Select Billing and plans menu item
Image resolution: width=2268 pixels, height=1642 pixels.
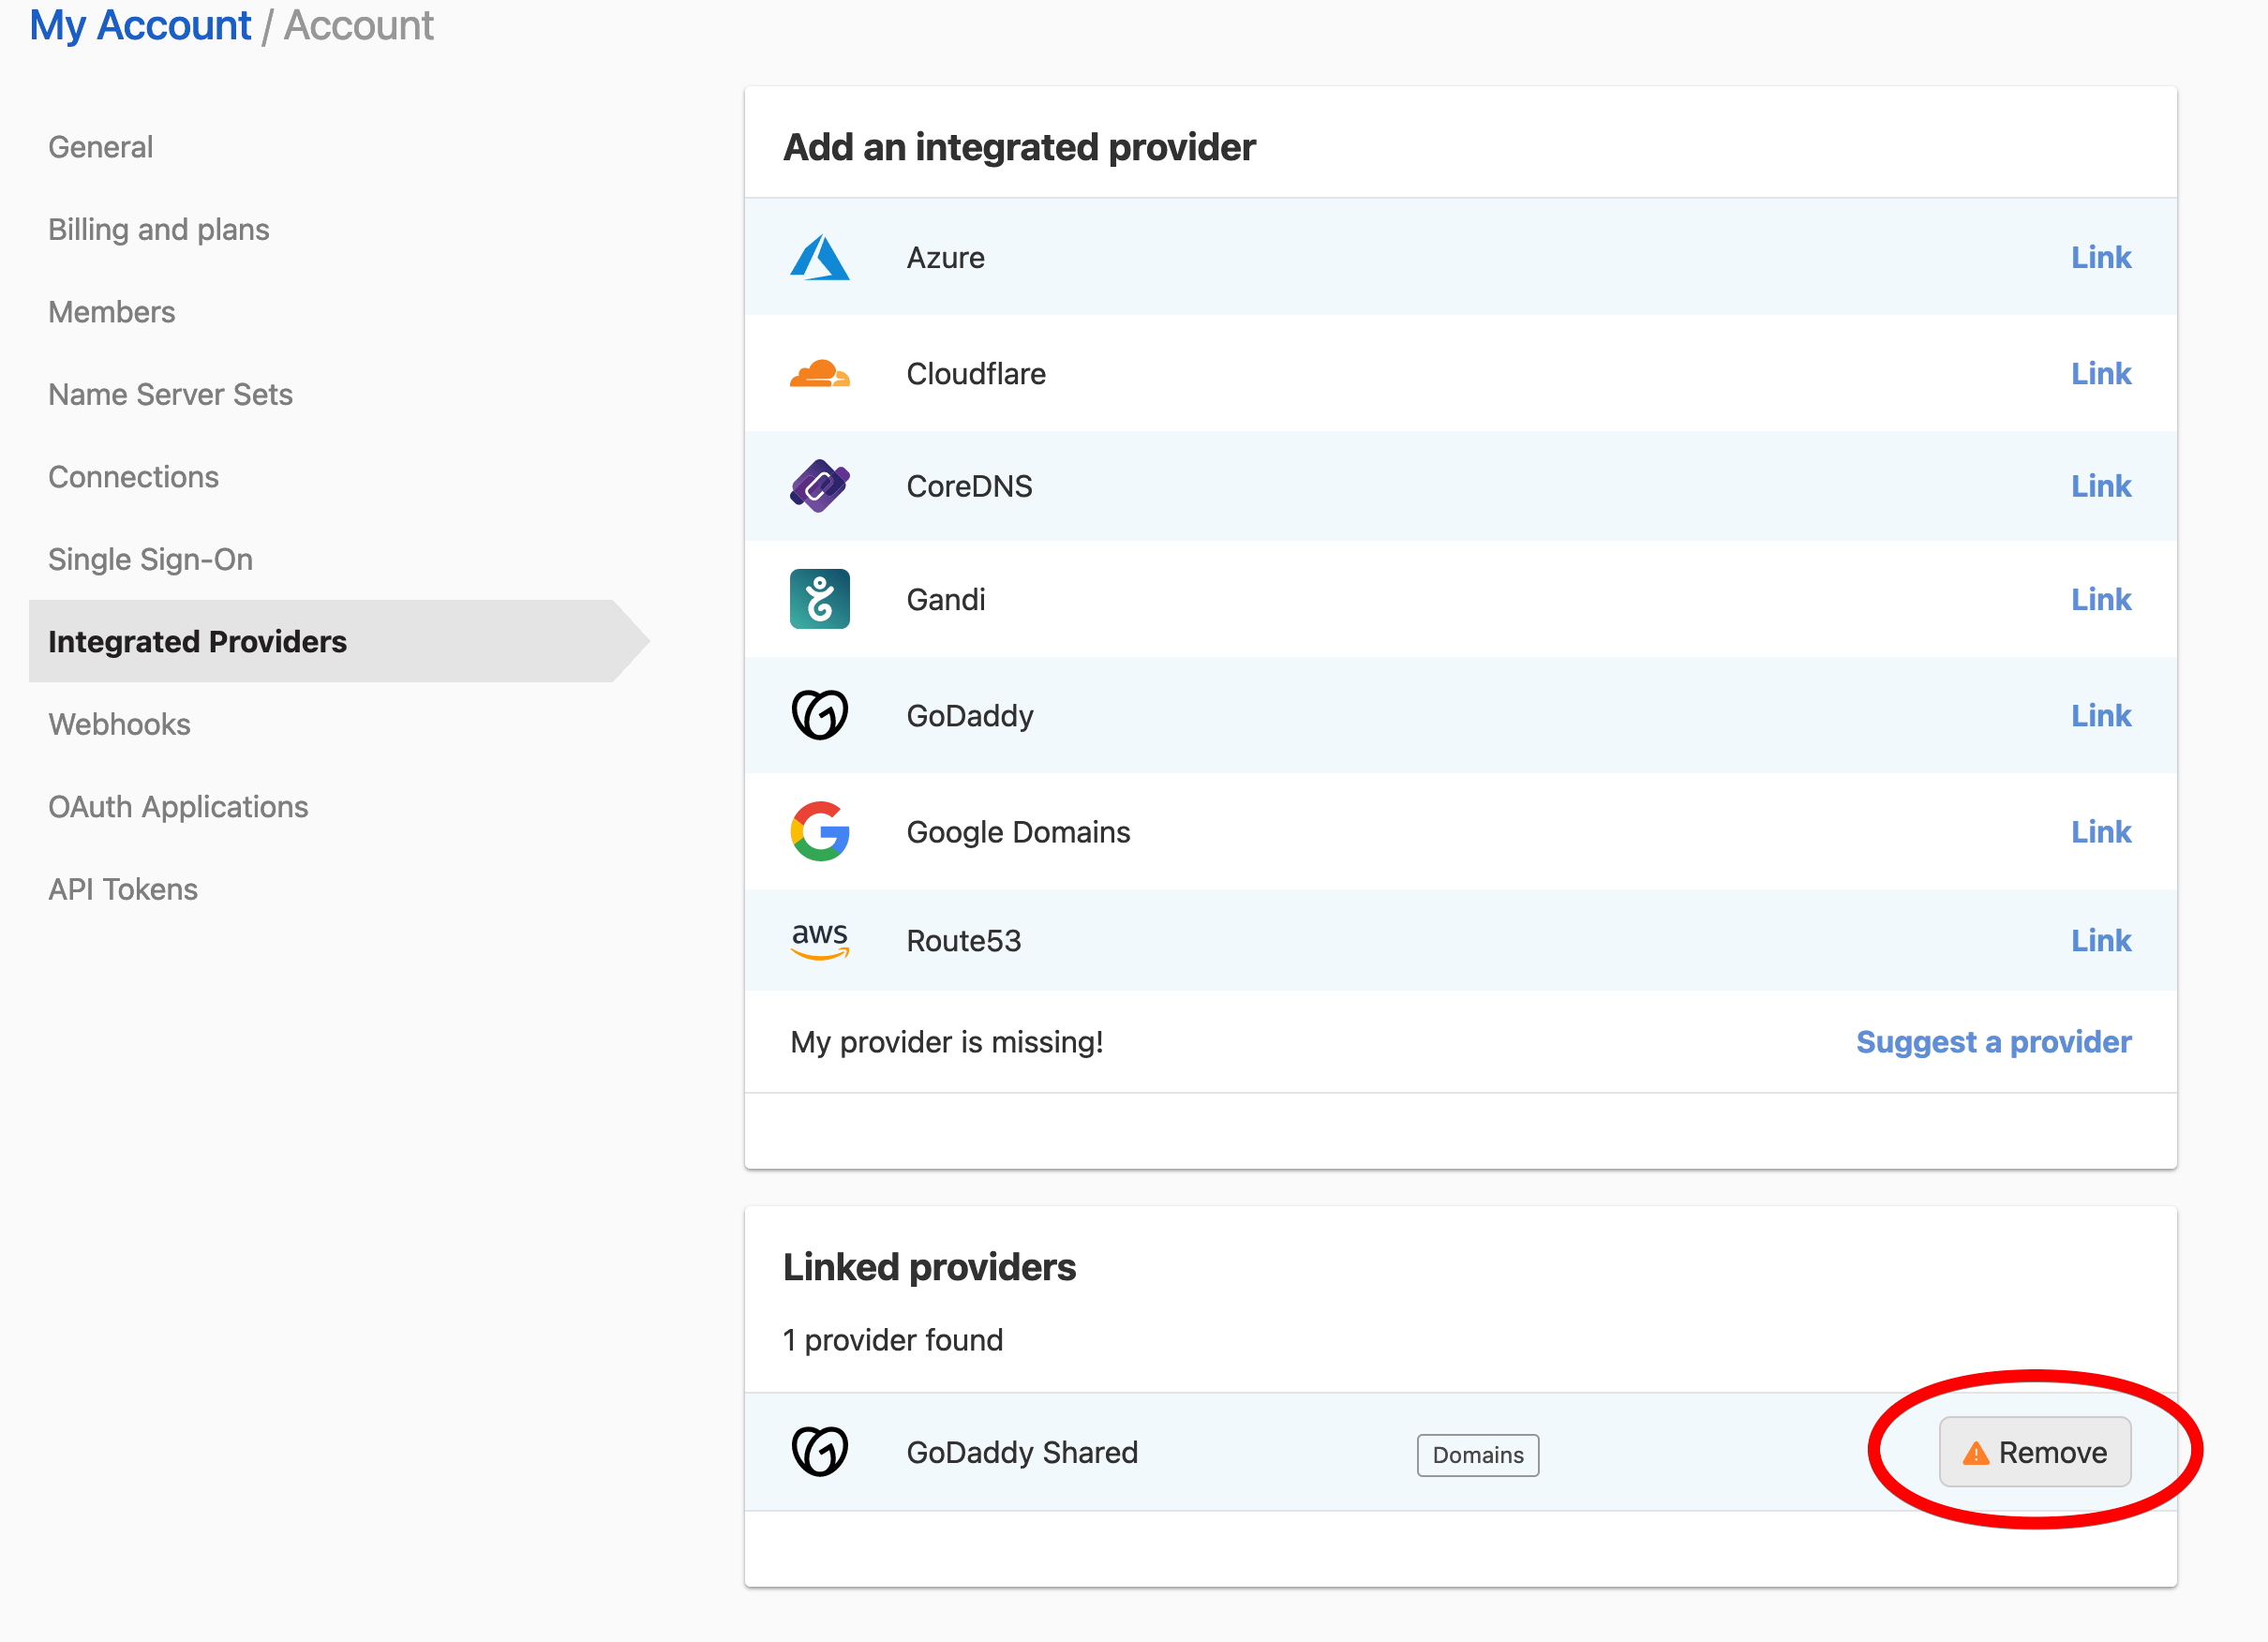pos(160,229)
